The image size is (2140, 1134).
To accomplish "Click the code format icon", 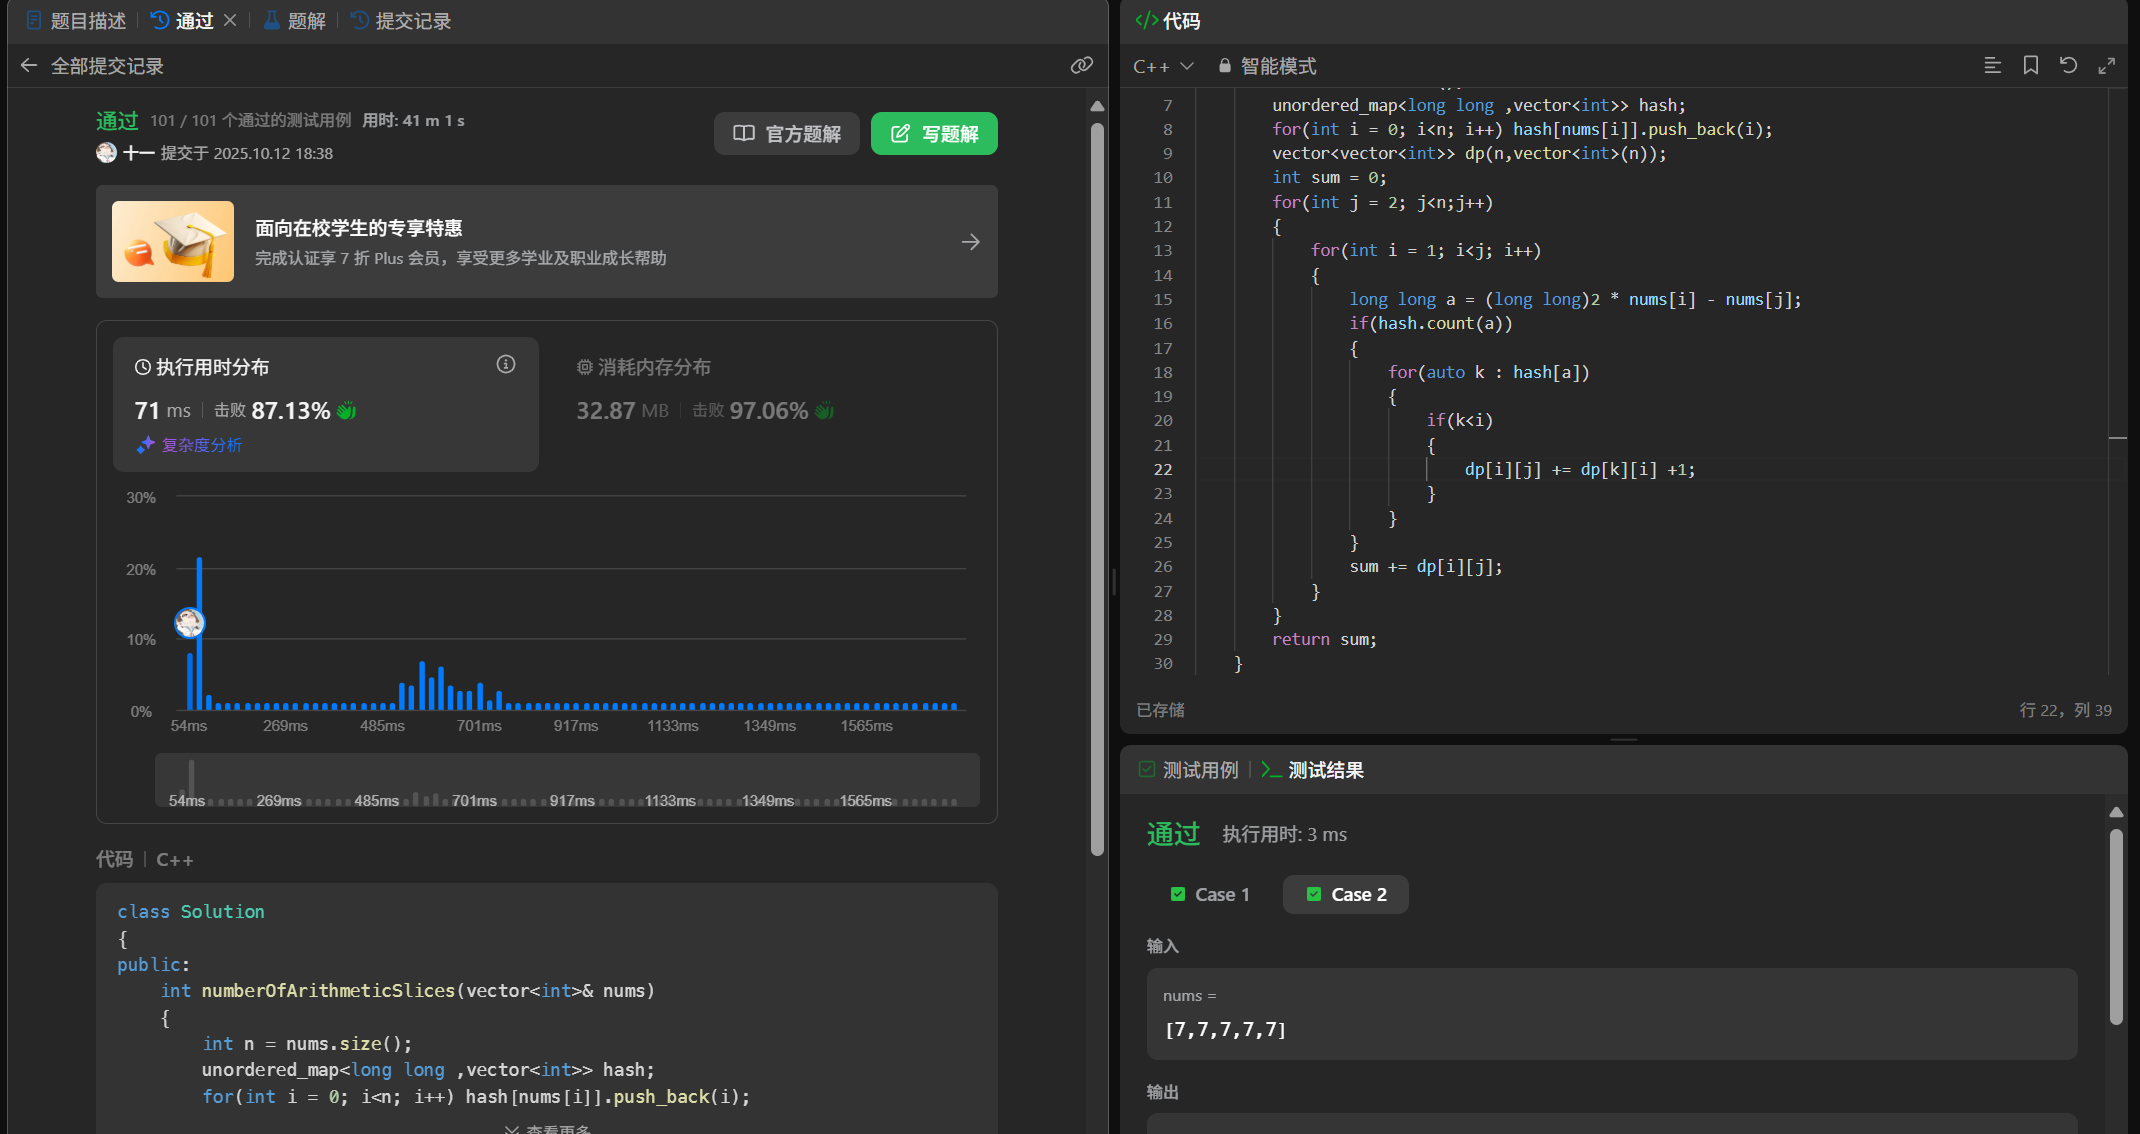I will [1992, 66].
